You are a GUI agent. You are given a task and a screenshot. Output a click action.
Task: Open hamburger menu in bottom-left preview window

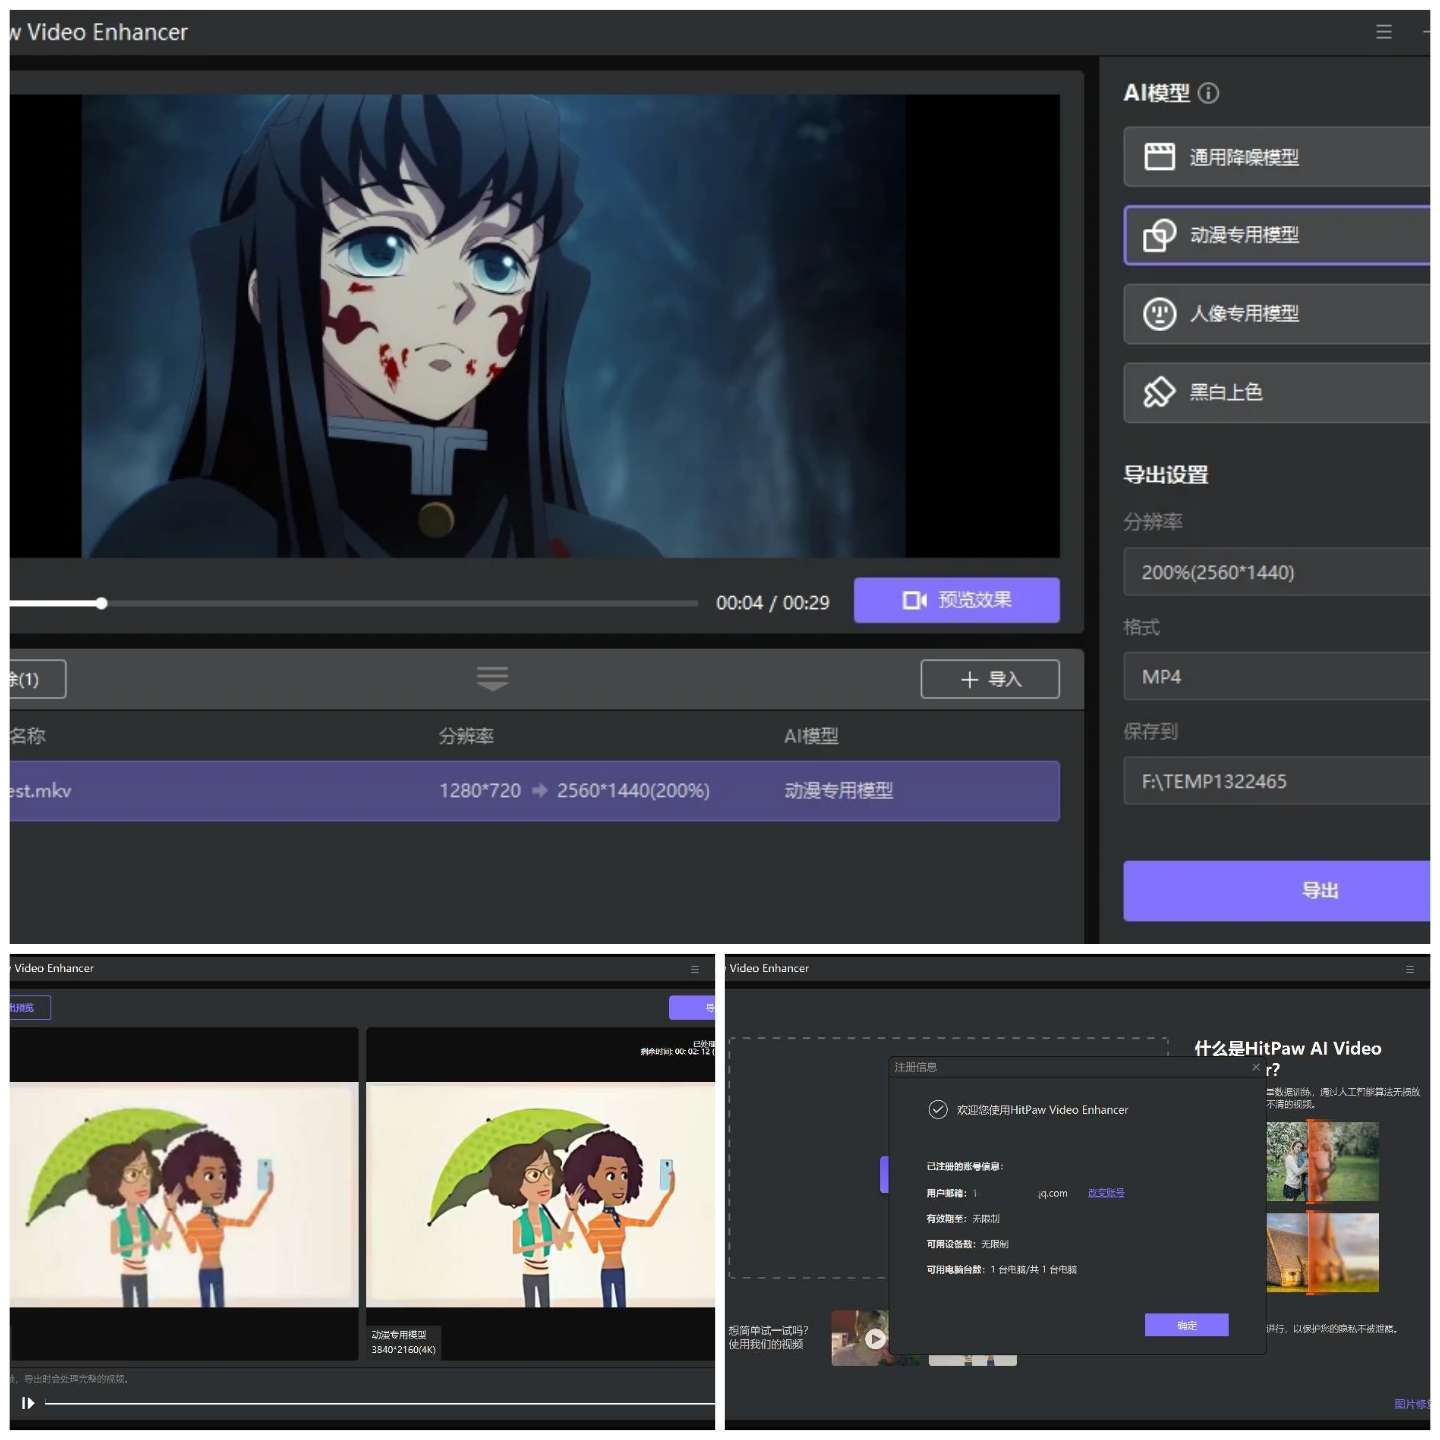[x=695, y=969]
